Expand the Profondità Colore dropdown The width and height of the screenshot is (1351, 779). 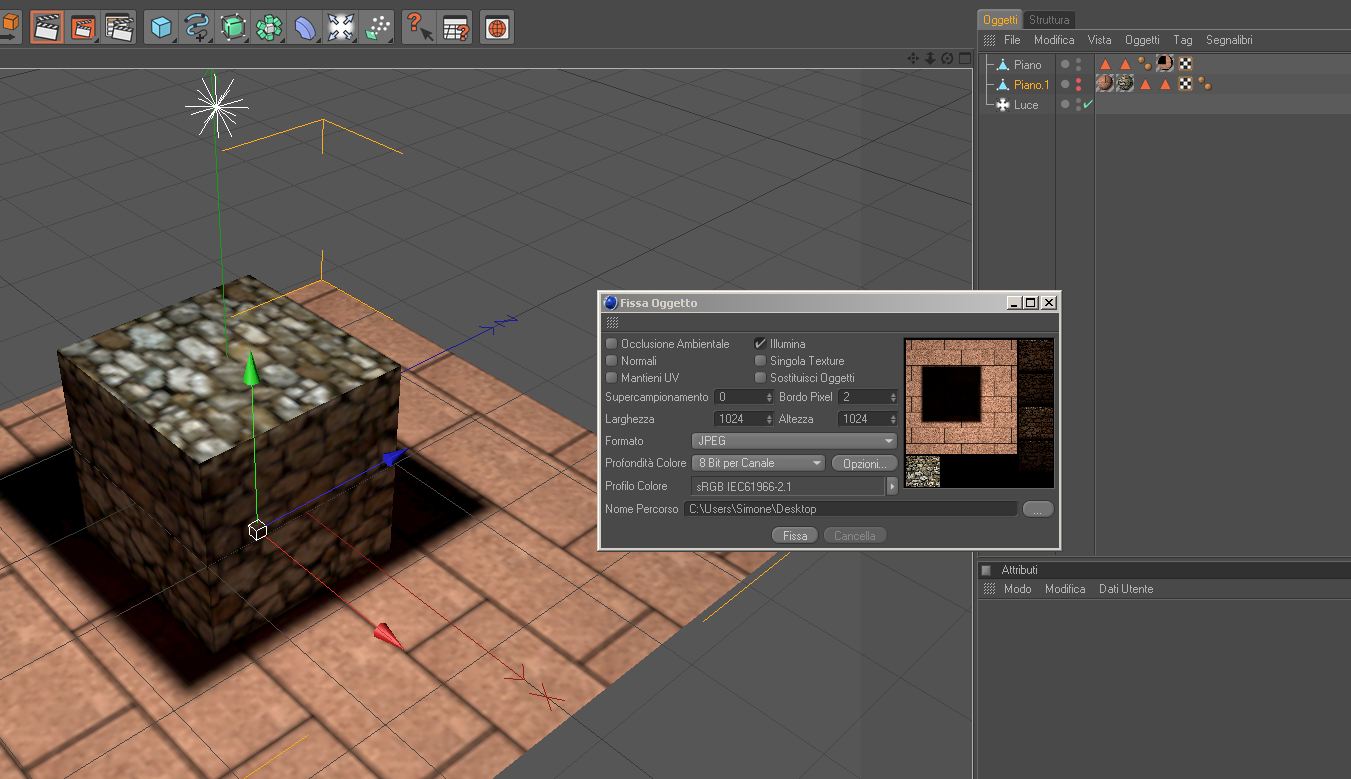click(759, 463)
